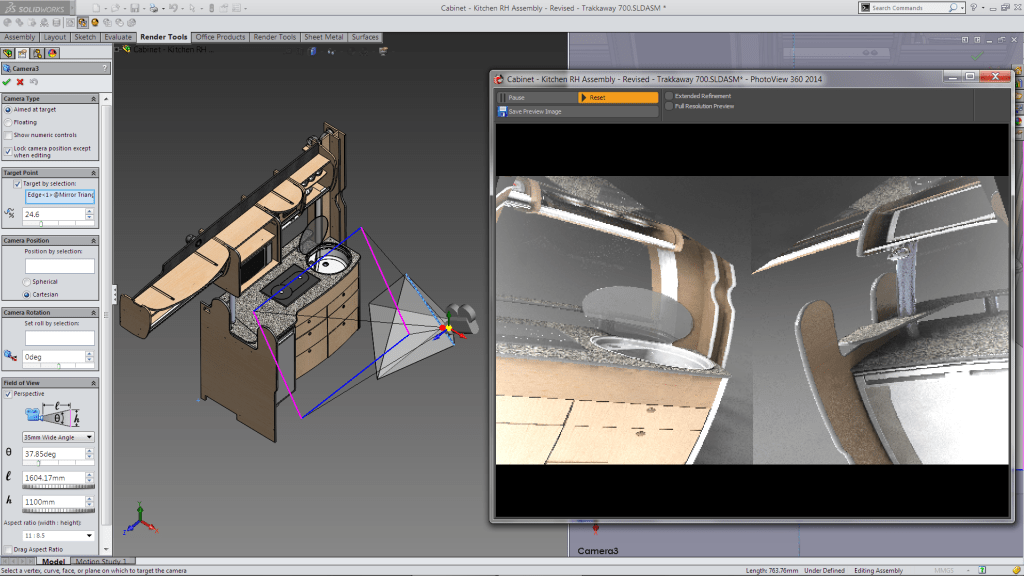This screenshot has width=1024, height=576.
Task: Collapse the Camera Type section
Action: coord(93,99)
